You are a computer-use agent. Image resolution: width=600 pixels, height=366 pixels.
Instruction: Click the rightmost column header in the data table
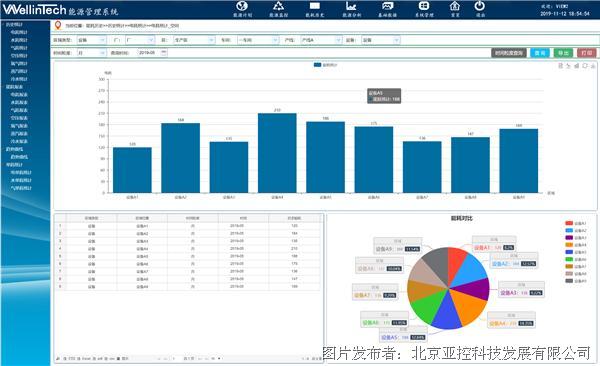pos(294,218)
